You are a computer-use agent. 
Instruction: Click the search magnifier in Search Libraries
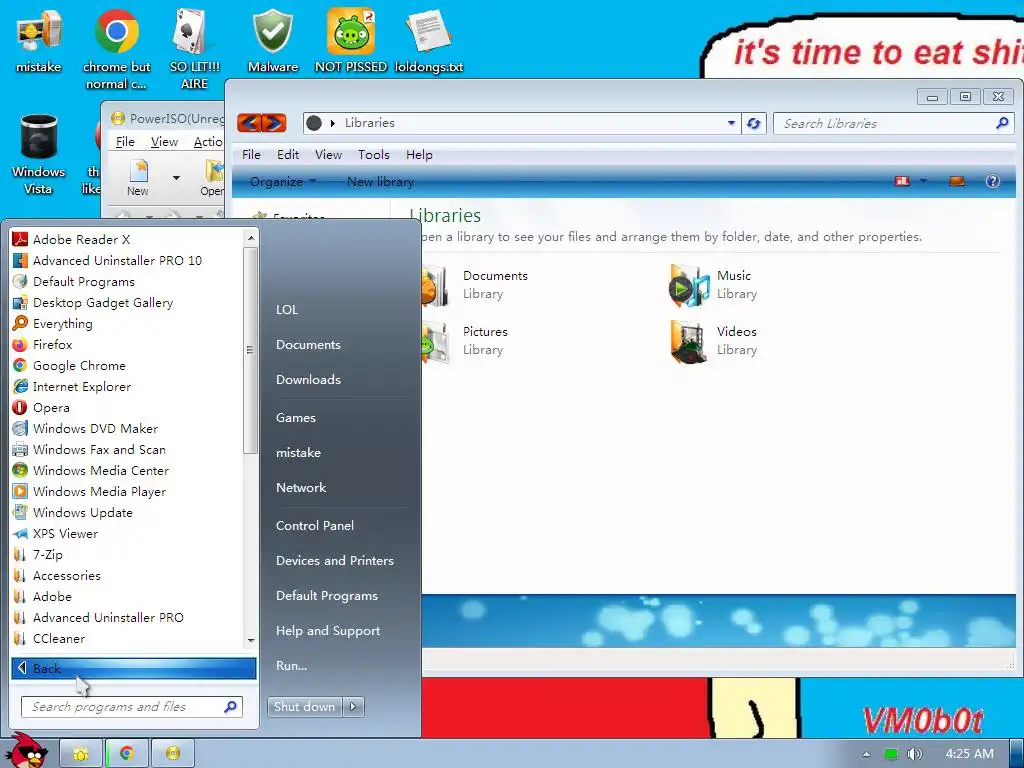1002,123
